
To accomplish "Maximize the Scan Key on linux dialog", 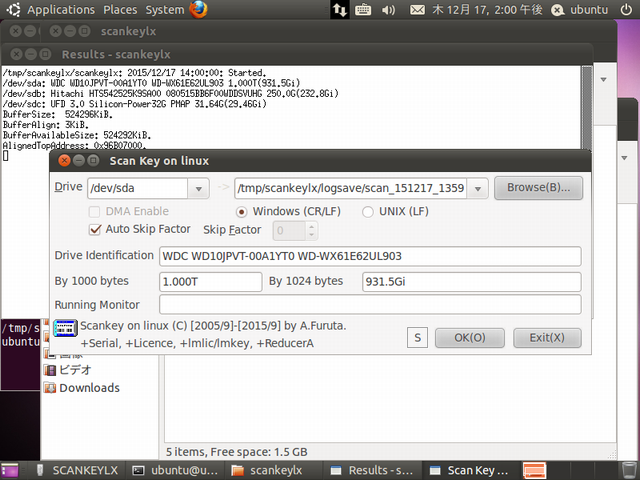I will (93, 160).
